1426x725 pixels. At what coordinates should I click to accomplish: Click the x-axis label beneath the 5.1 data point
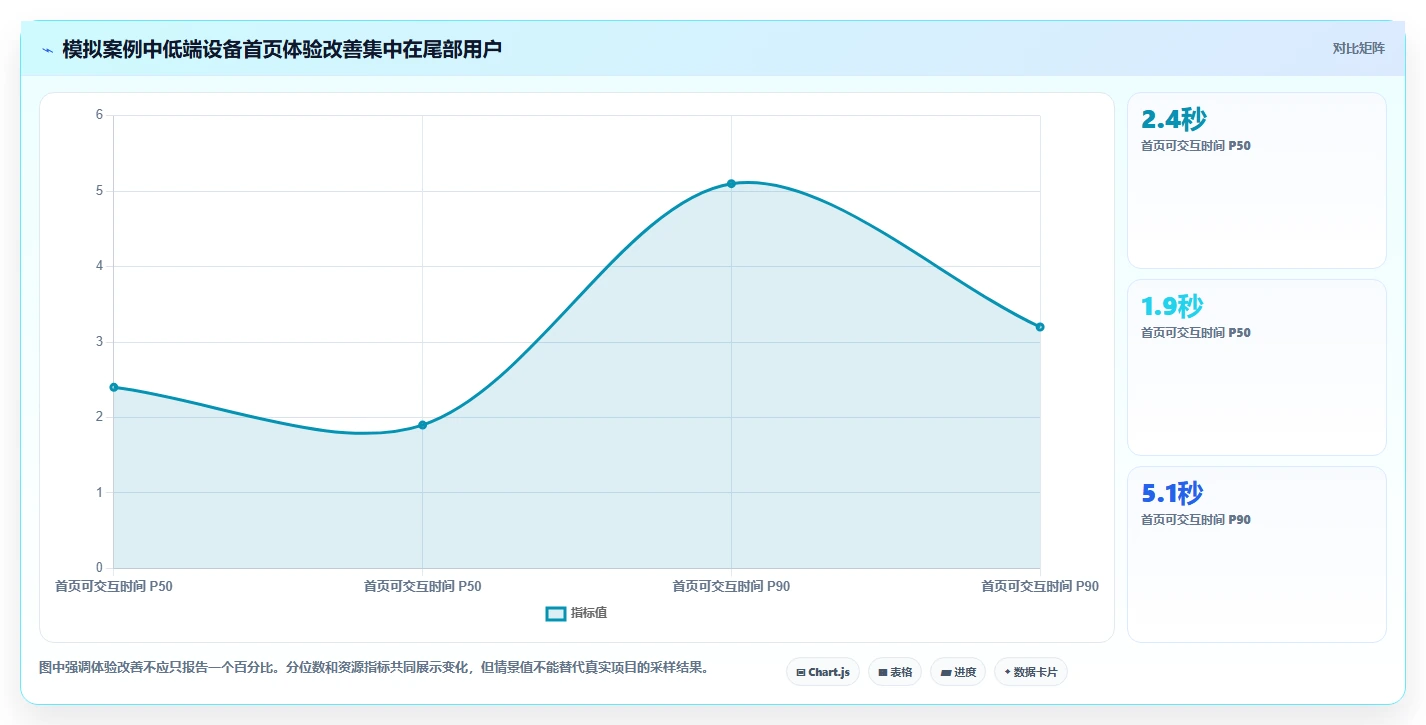731,586
